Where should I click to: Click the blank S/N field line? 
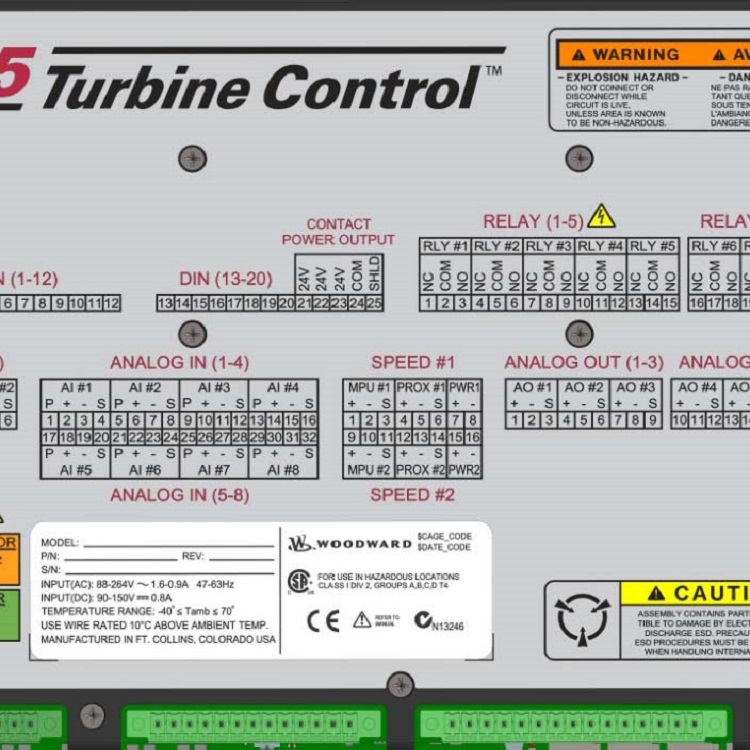point(170,571)
